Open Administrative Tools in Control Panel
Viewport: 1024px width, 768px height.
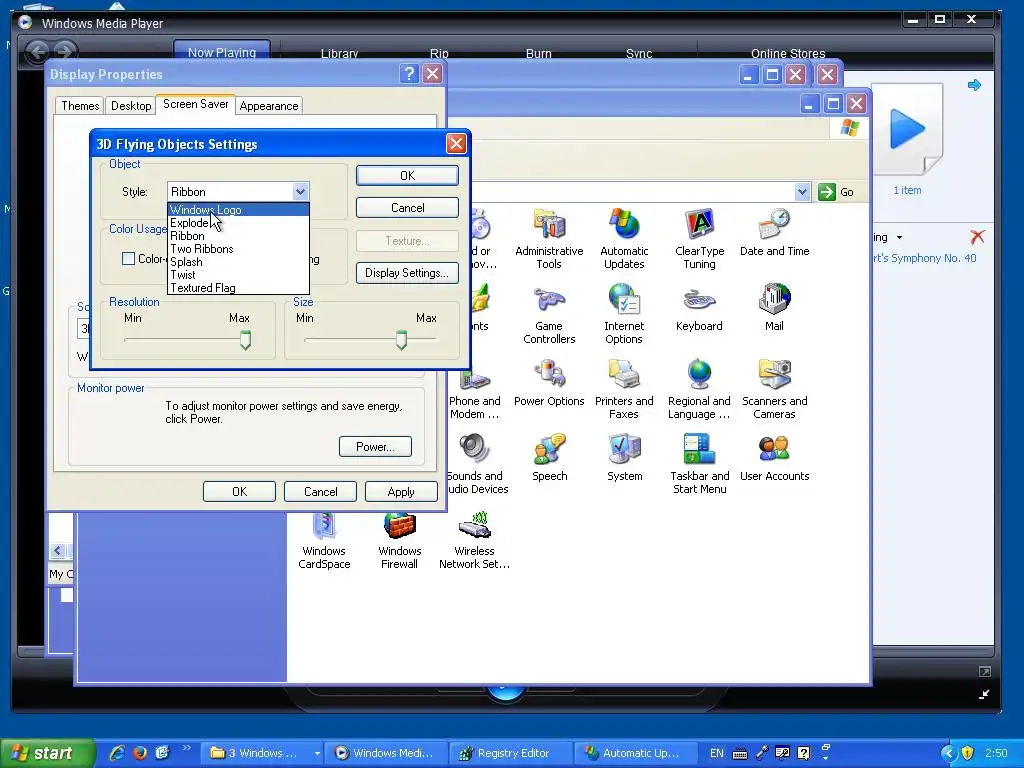(549, 238)
